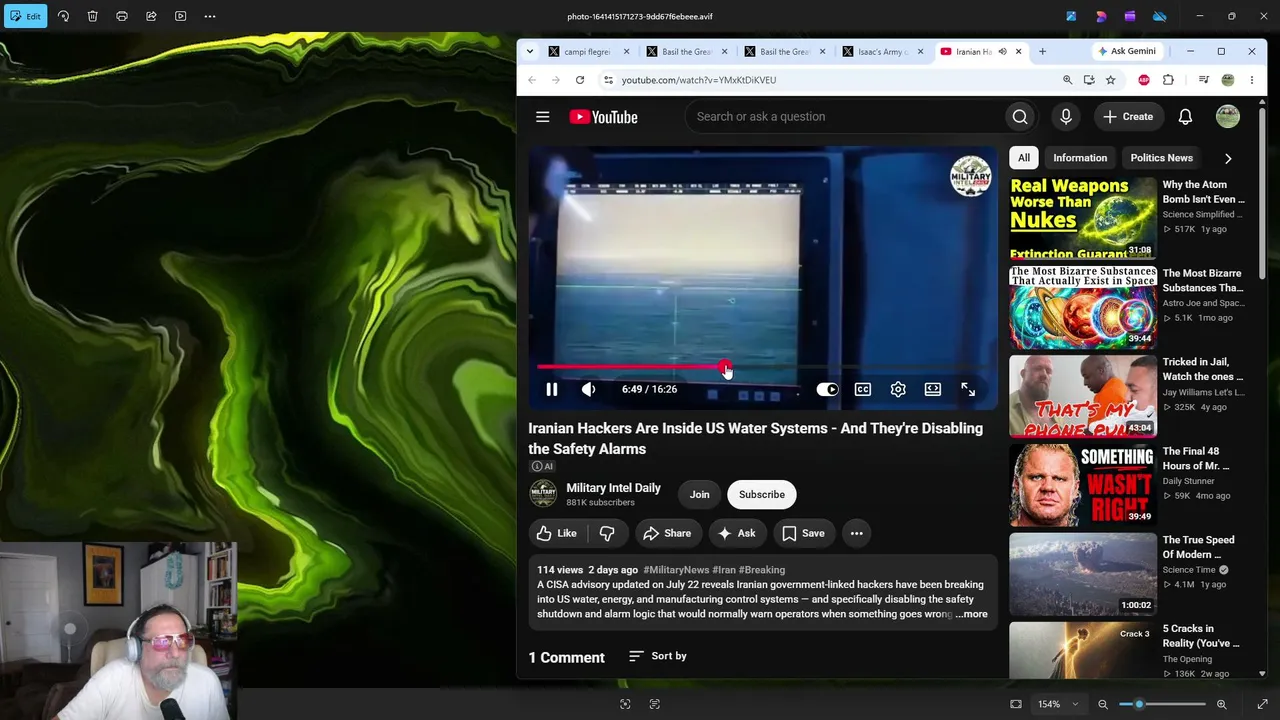Switch video to theater mode
Screen dimensions: 1280x720
[933, 389]
